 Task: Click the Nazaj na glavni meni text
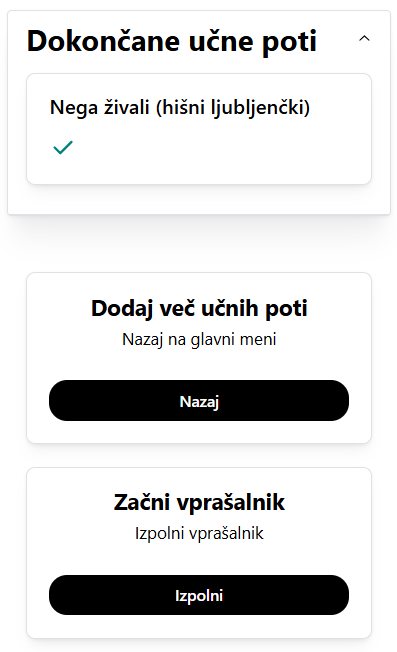click(199, 339)
